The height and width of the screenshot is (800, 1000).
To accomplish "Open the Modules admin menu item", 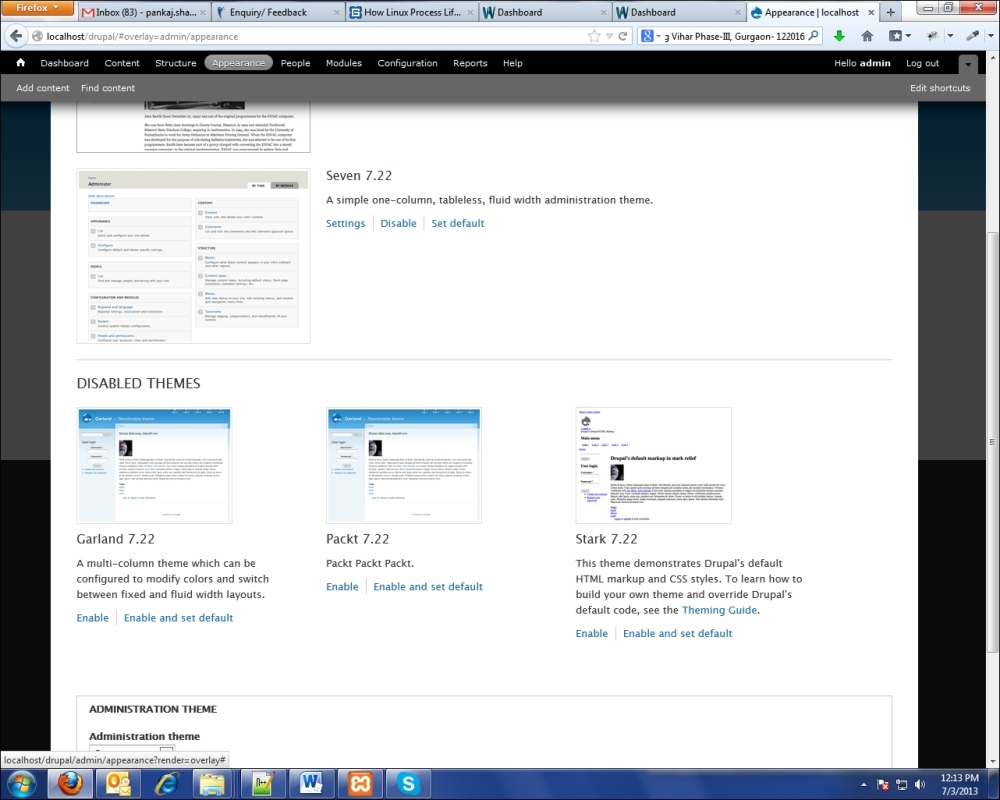I will pyautogui.click(x=344, y=63).
